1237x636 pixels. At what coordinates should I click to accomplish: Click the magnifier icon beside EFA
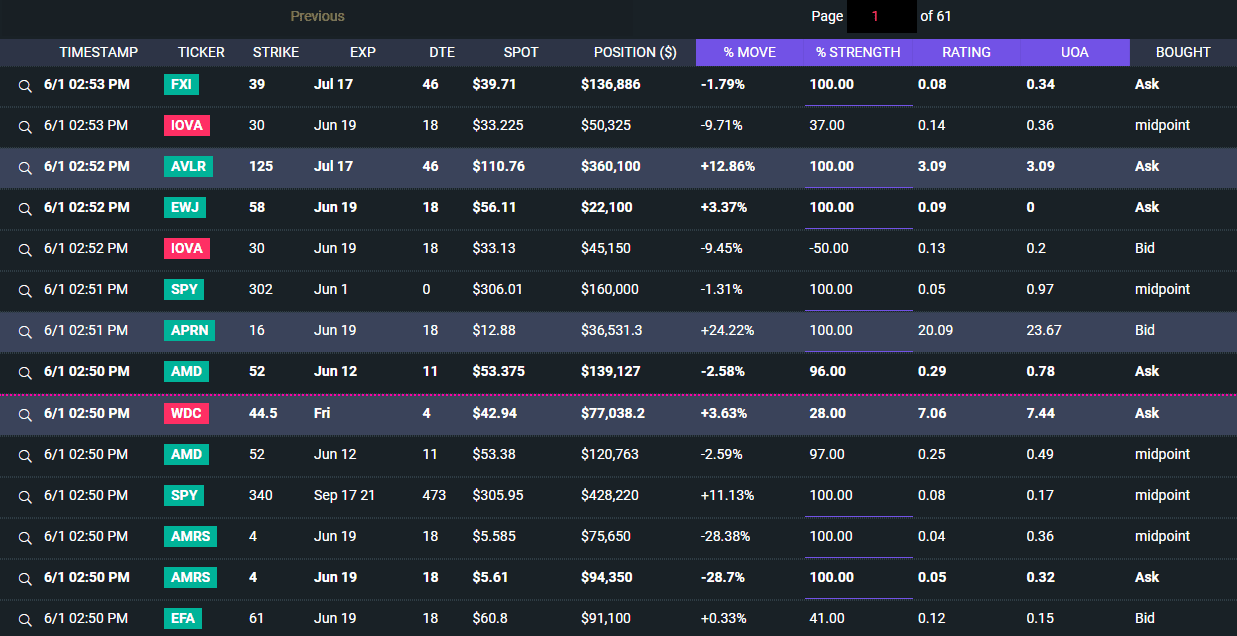25,619
